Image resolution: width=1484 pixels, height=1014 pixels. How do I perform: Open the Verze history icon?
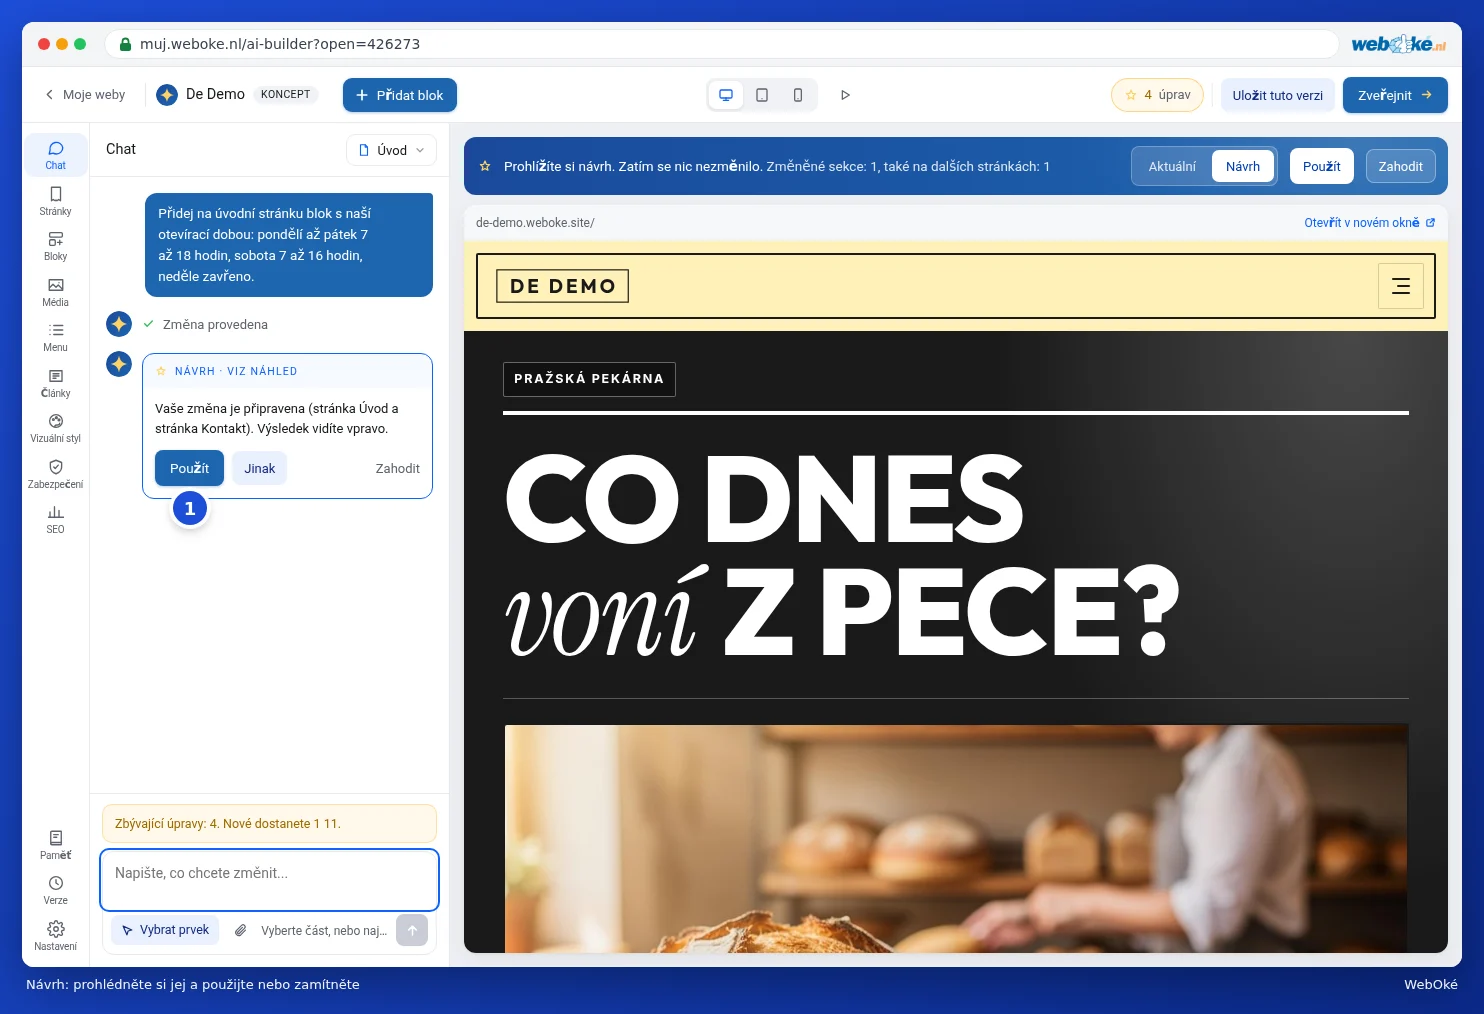(55, 890)
